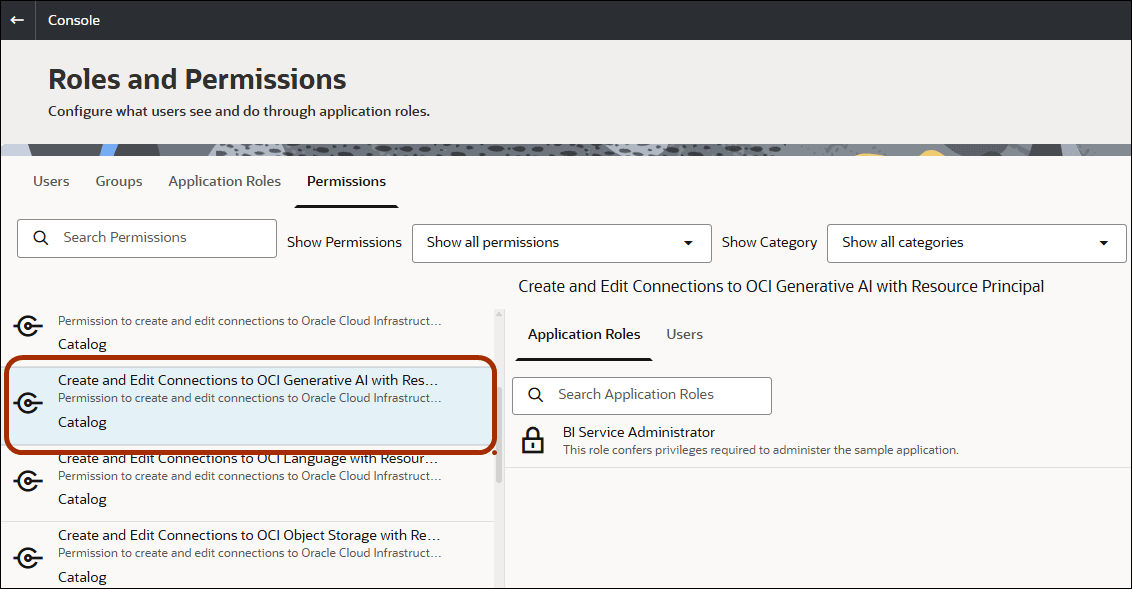Image resolution: width=1132 pixels, height=589 pixels.
Task: Switch to the Groups tab
Action: [119, 181]
